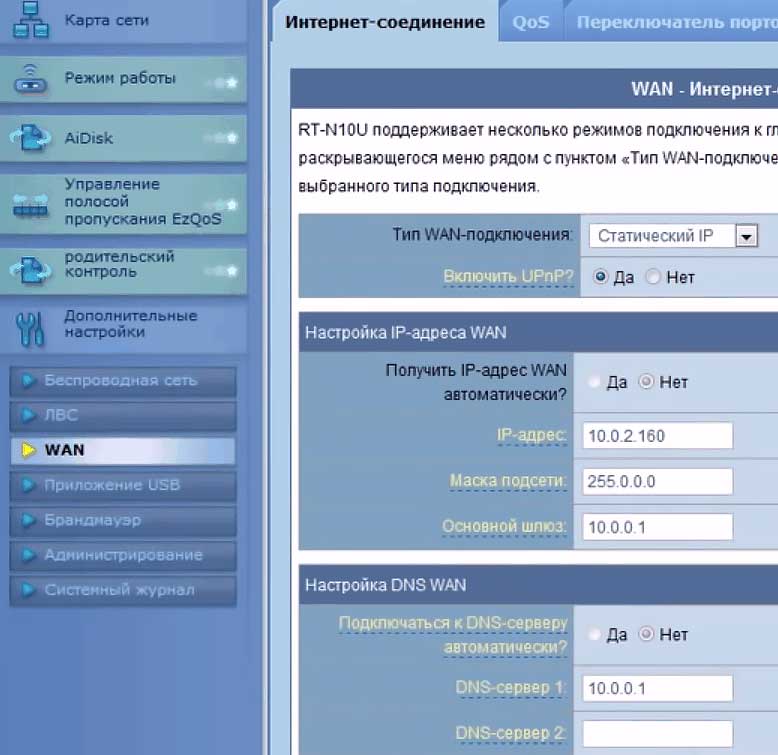Click the star icon on AiDisk
Image resolution: width=778 pixels, height=755 pixels.
pyautogui.click(x=231, y=138)
